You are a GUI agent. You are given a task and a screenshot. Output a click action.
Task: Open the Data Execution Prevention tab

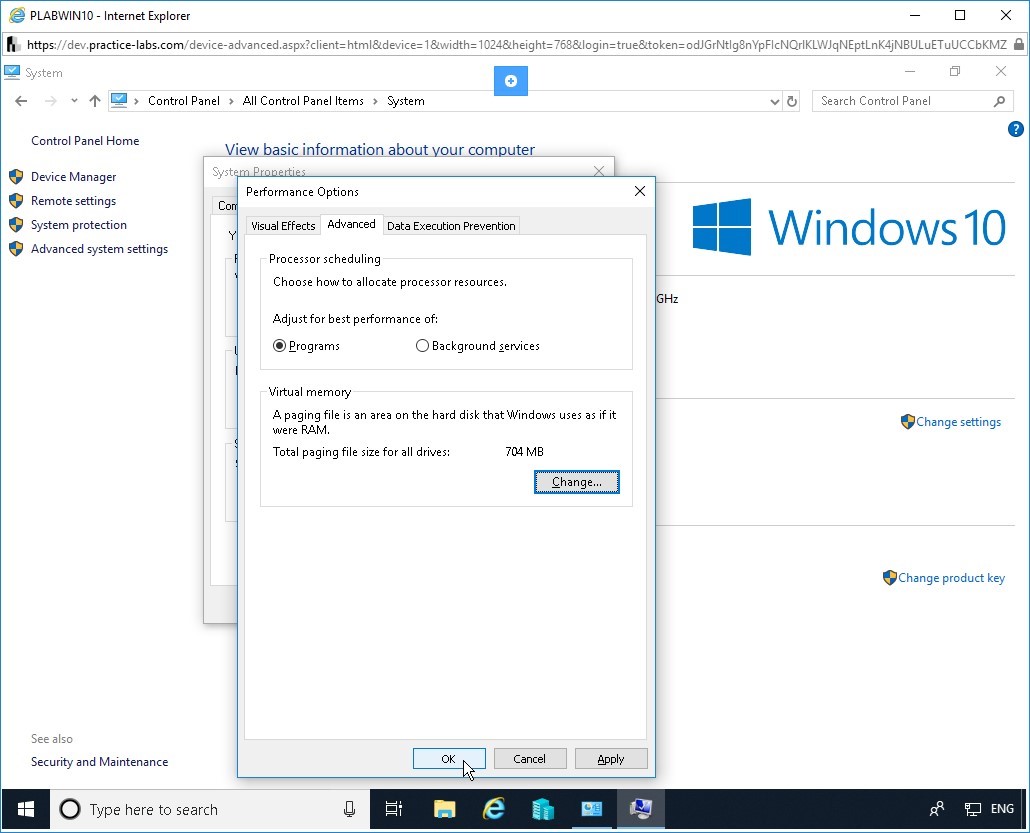pos(451,225)
